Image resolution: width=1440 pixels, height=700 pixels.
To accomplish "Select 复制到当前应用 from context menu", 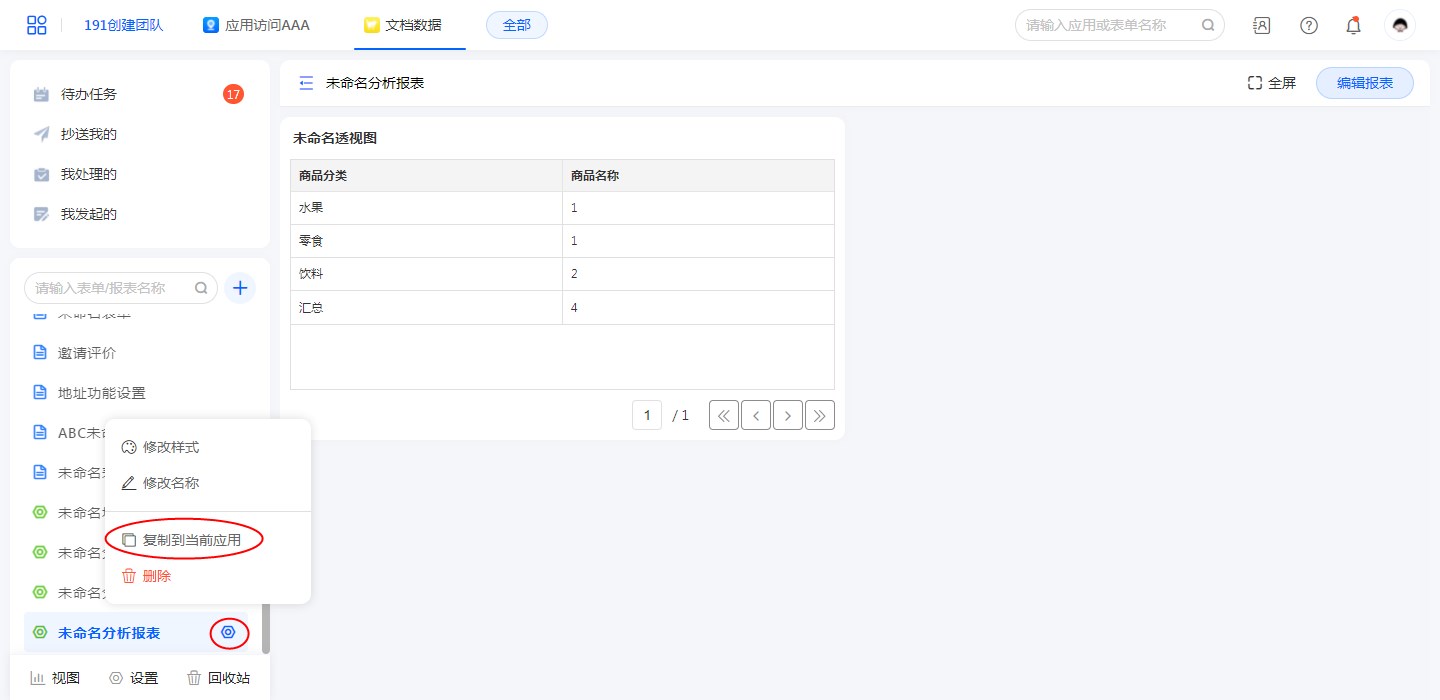I will [191, 540].
